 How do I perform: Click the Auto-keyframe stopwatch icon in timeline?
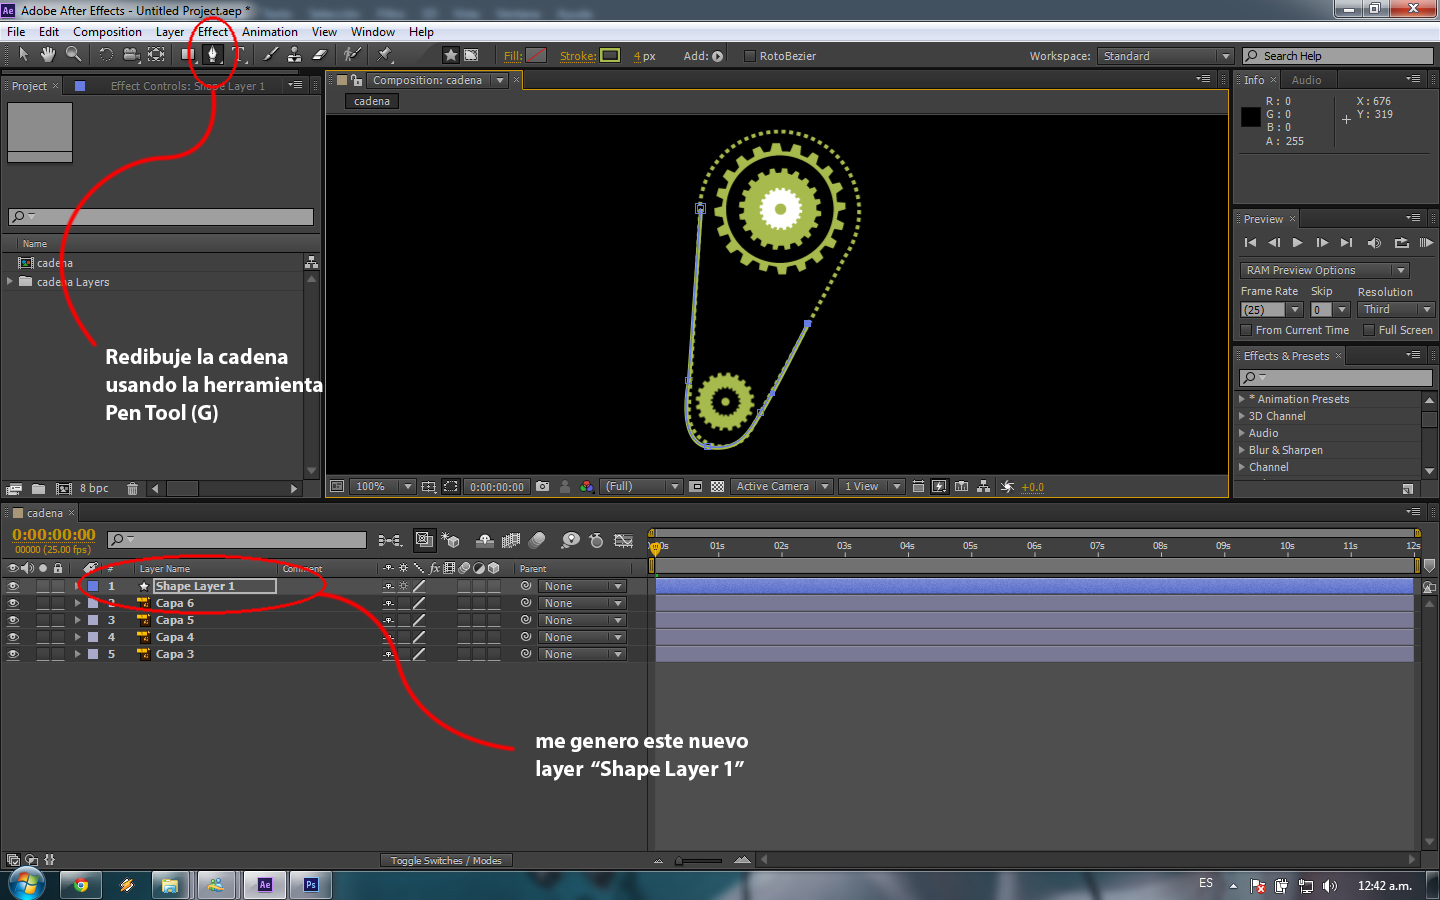coord(597,541)
